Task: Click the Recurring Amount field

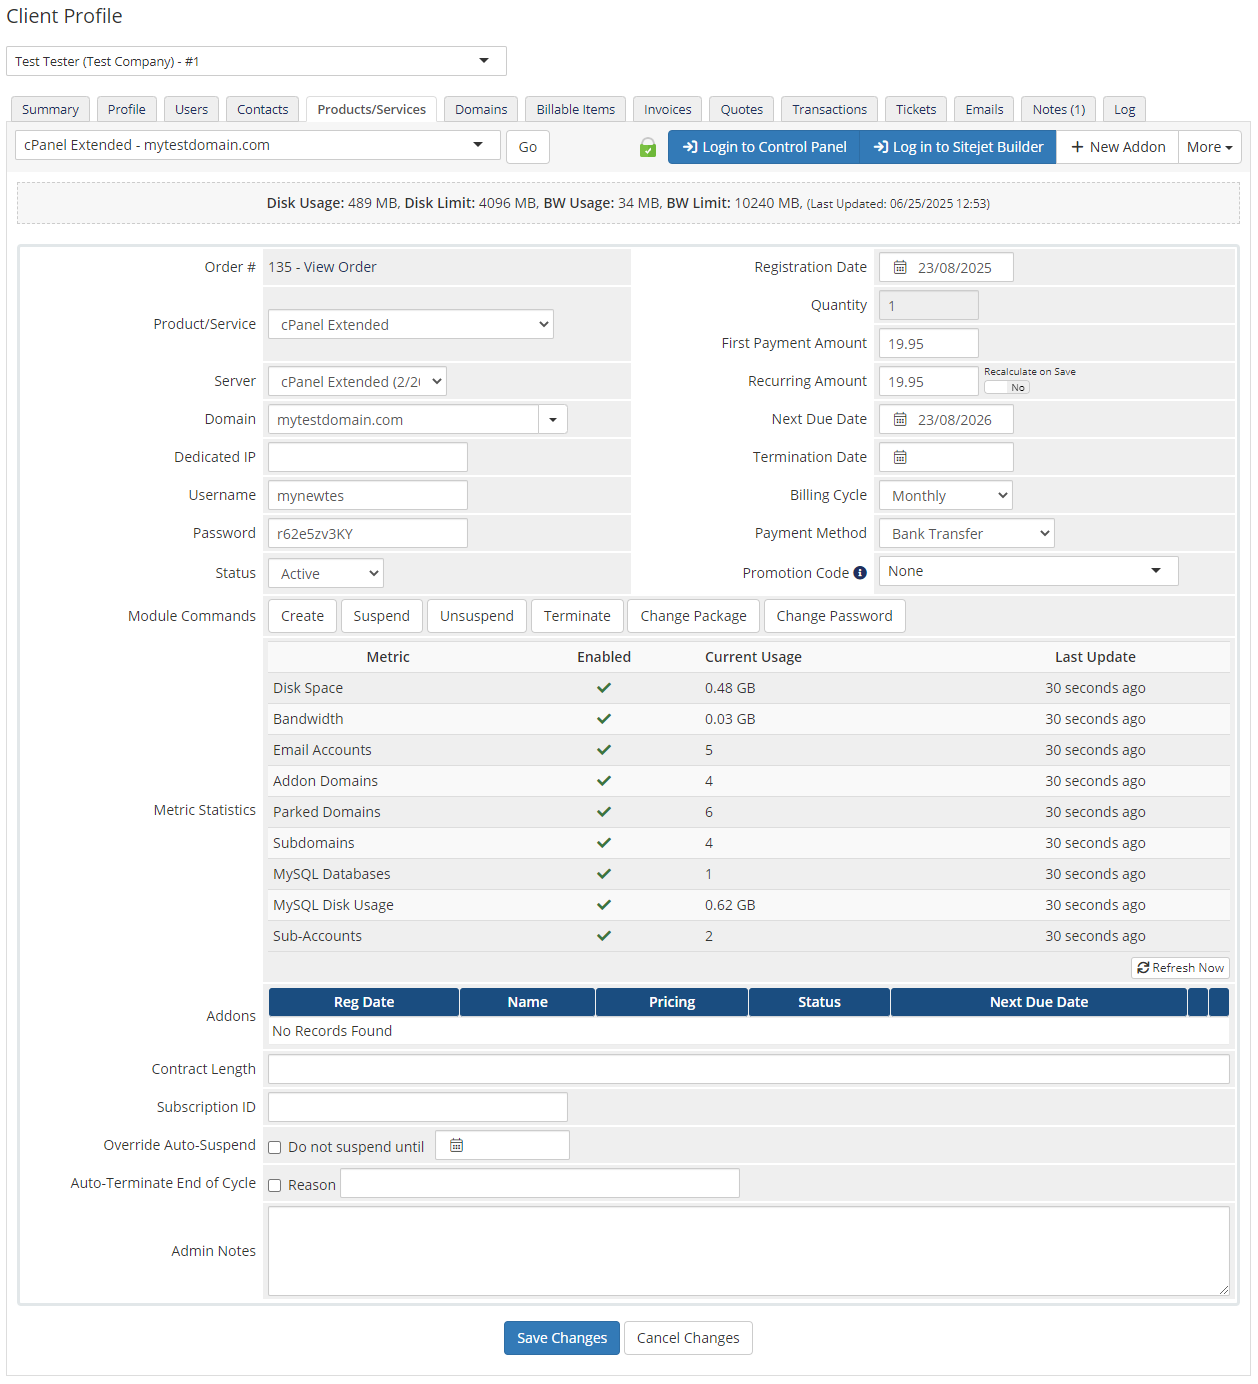Action: (929, 382)
